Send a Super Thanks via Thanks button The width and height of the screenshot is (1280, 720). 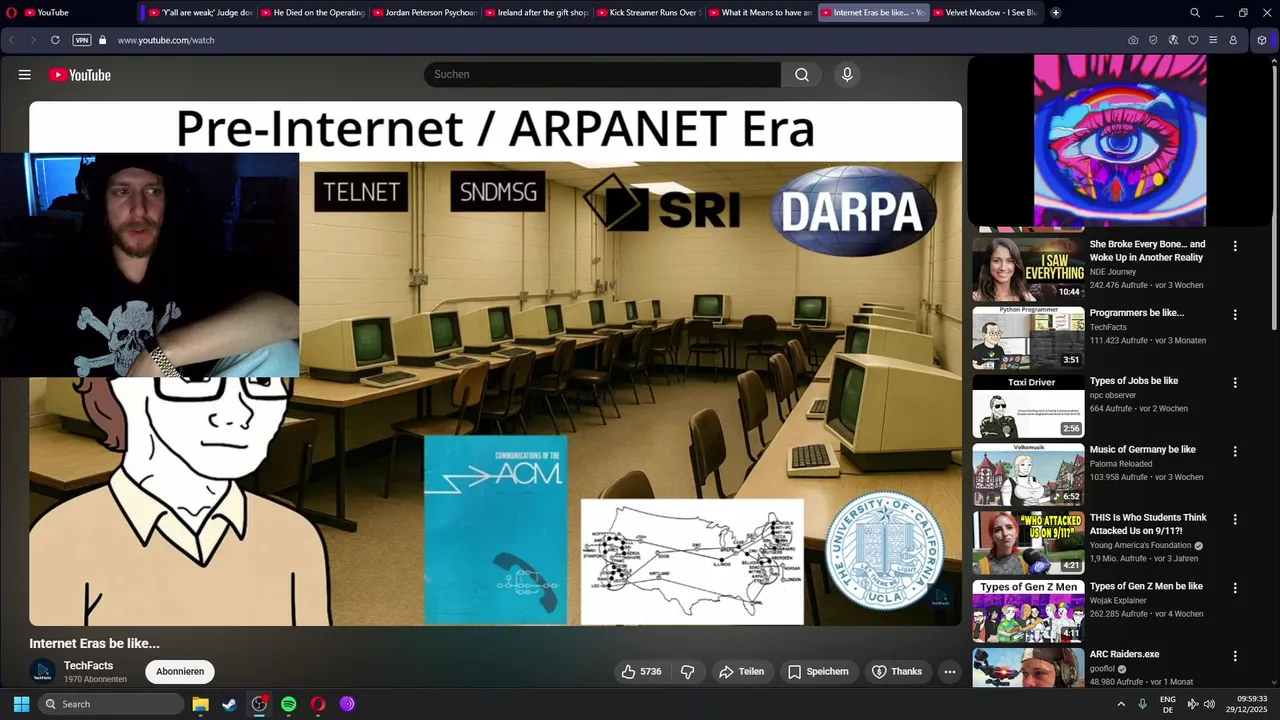(x=897, y=672)
